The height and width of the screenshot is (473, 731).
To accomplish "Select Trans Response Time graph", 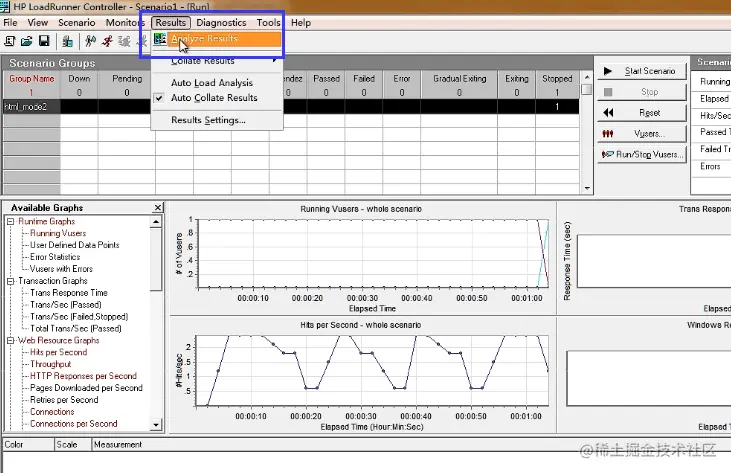I will coord(69,293).
